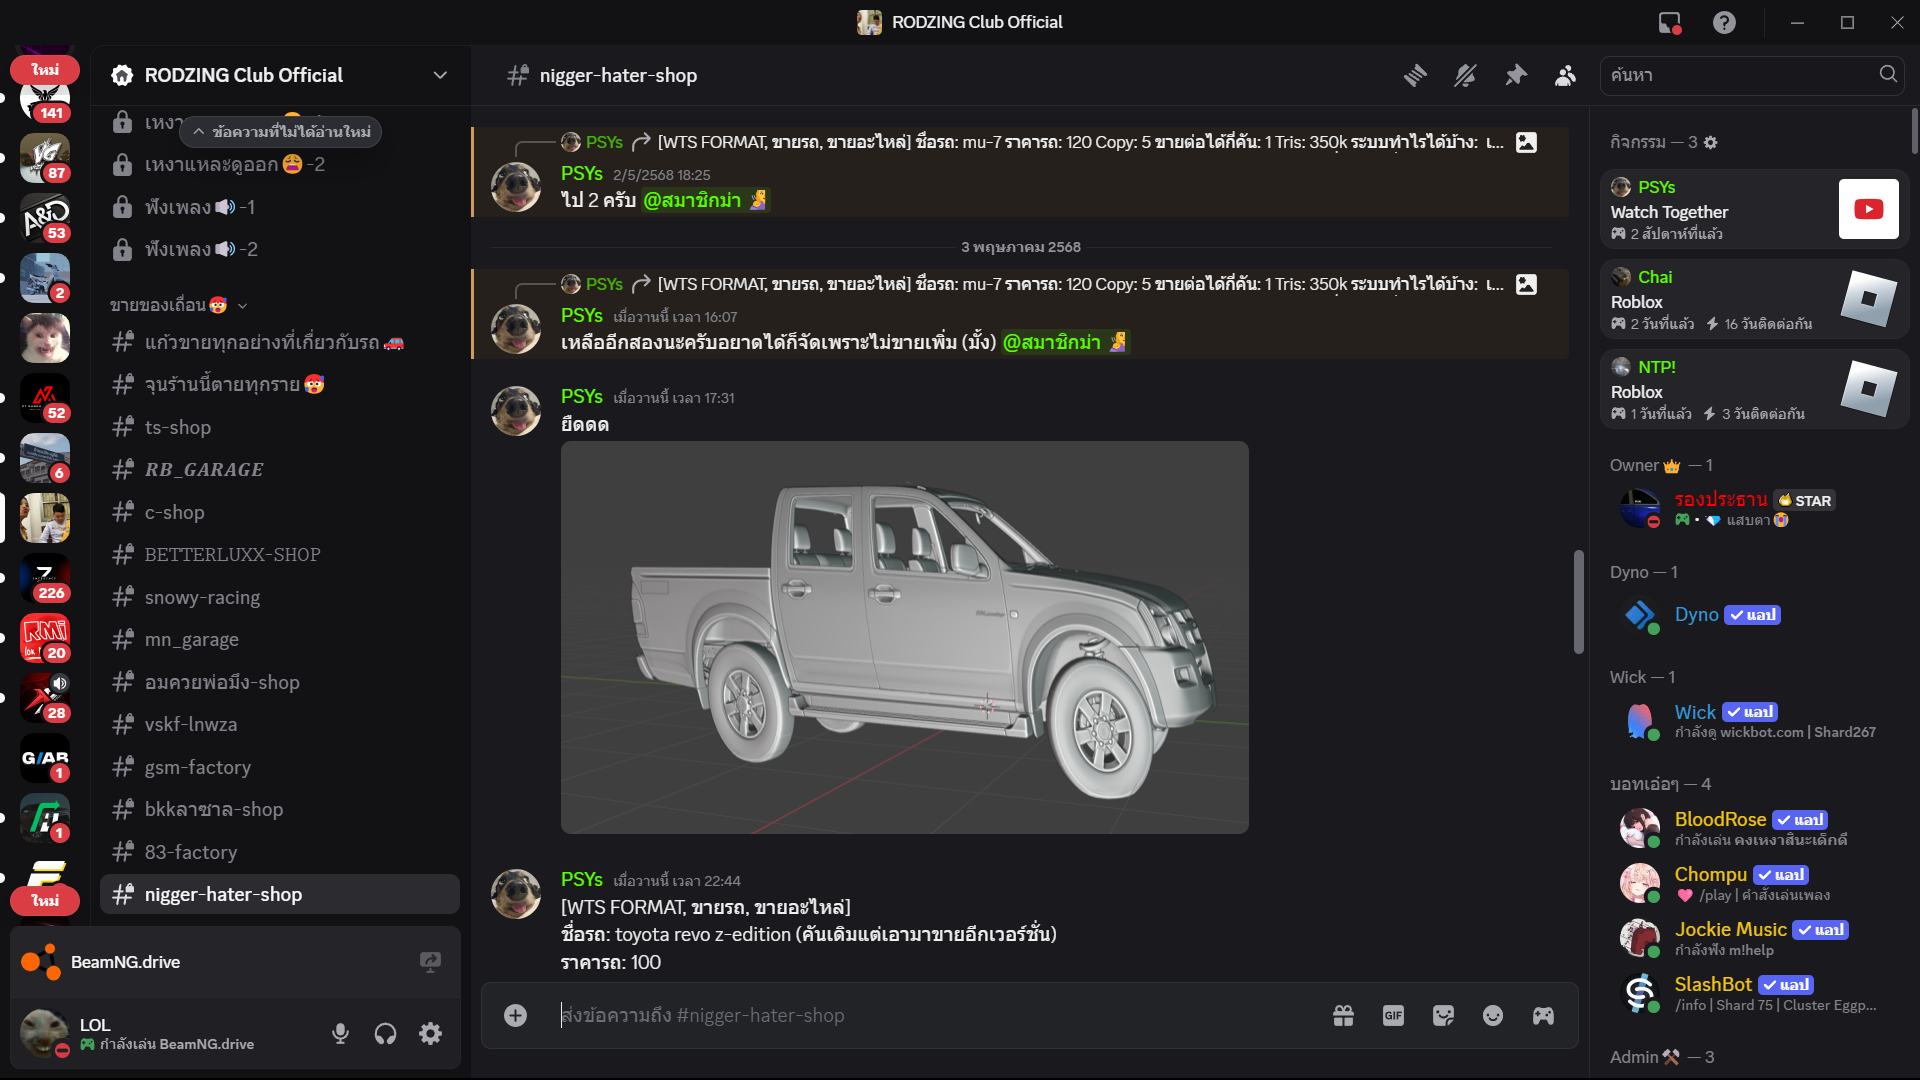Screen dimensions: 1920x1080
Task: Open user settings gear next to LOL
Action: click(x=430, y=1033)
